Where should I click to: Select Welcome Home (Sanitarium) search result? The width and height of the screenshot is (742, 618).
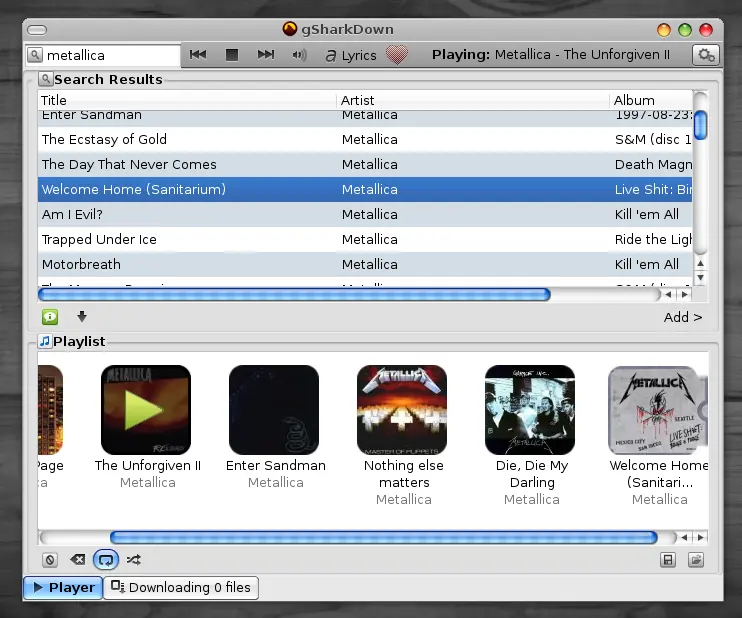click(x=365, y=190)
